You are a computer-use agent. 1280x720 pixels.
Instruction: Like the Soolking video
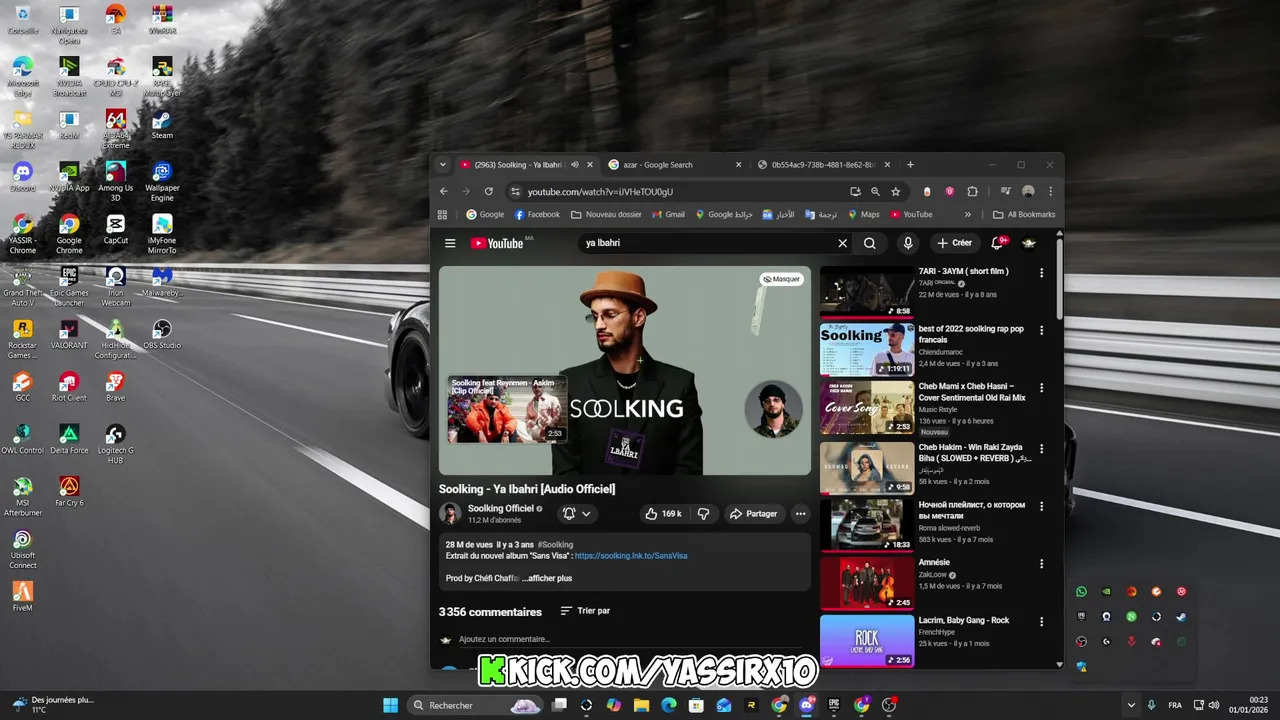(x=663, y=514)
